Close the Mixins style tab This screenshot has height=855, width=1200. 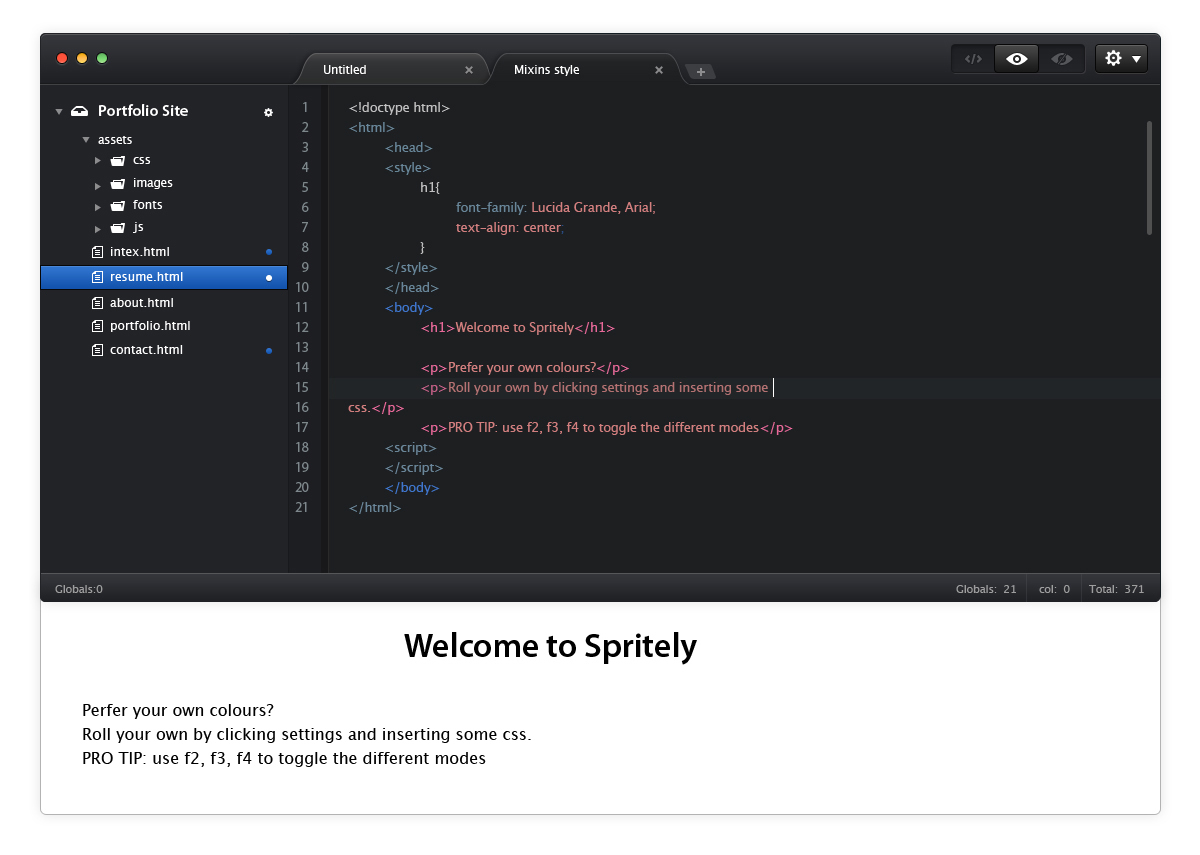point(659,70)
